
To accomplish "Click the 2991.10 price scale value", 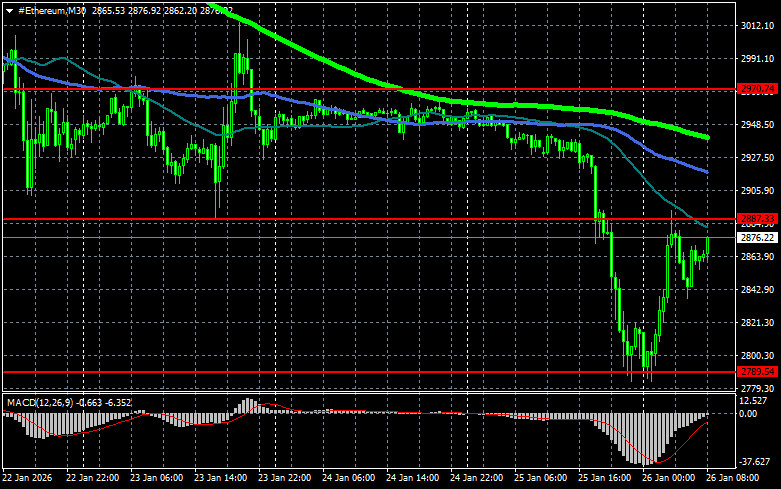I will [x=758, y=59].
